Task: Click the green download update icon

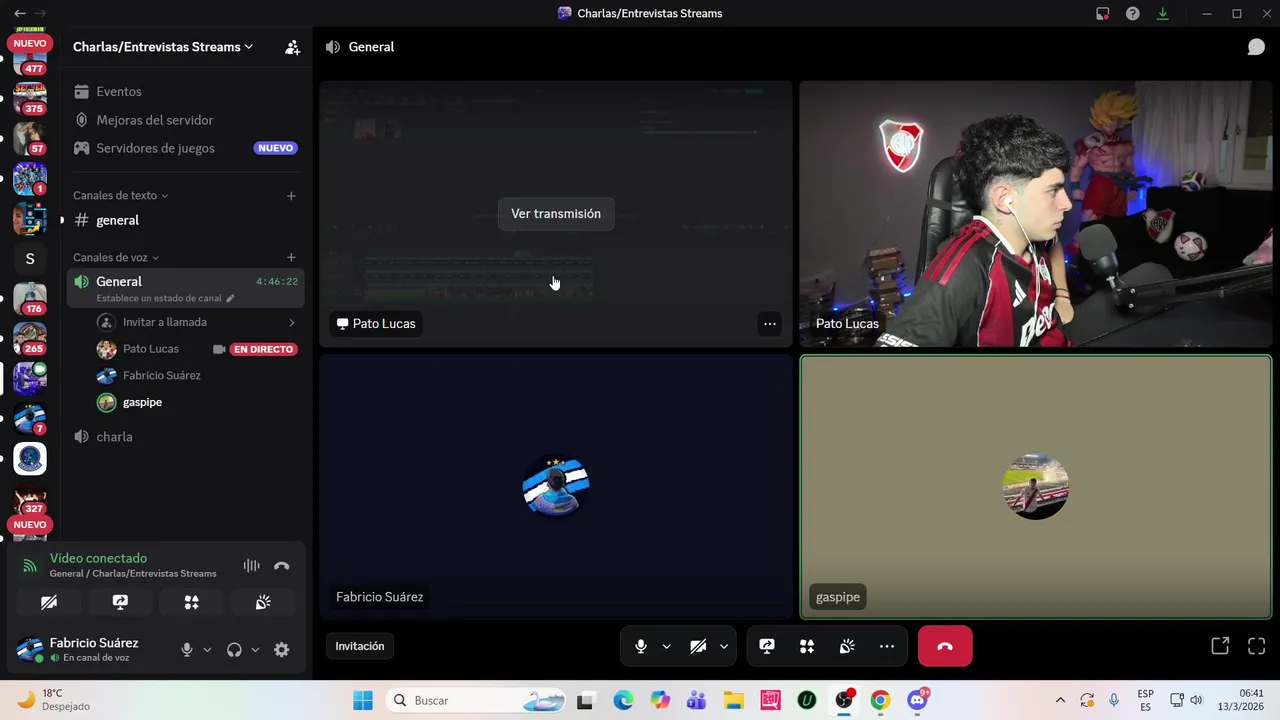Action: pos(1163,13)
